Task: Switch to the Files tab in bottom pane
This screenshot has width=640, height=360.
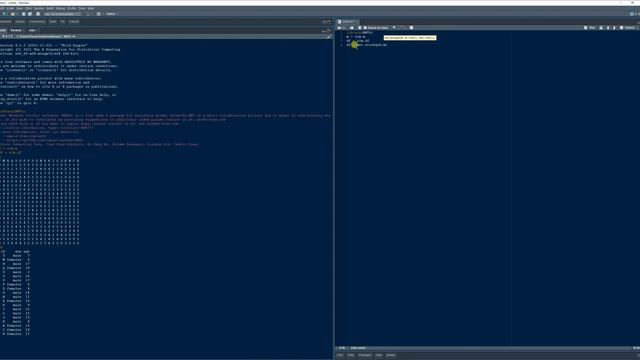Action: (340, 355)
